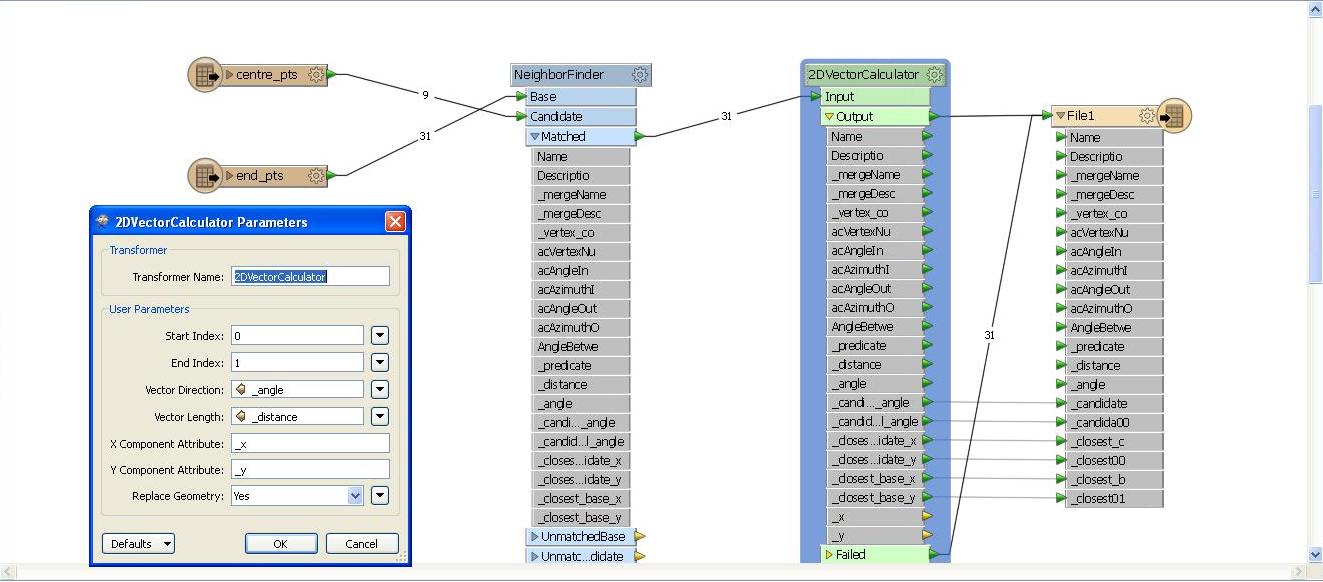Click the vertical scrollbar down arrow

pyautogui.click(x=1315, y=554)
